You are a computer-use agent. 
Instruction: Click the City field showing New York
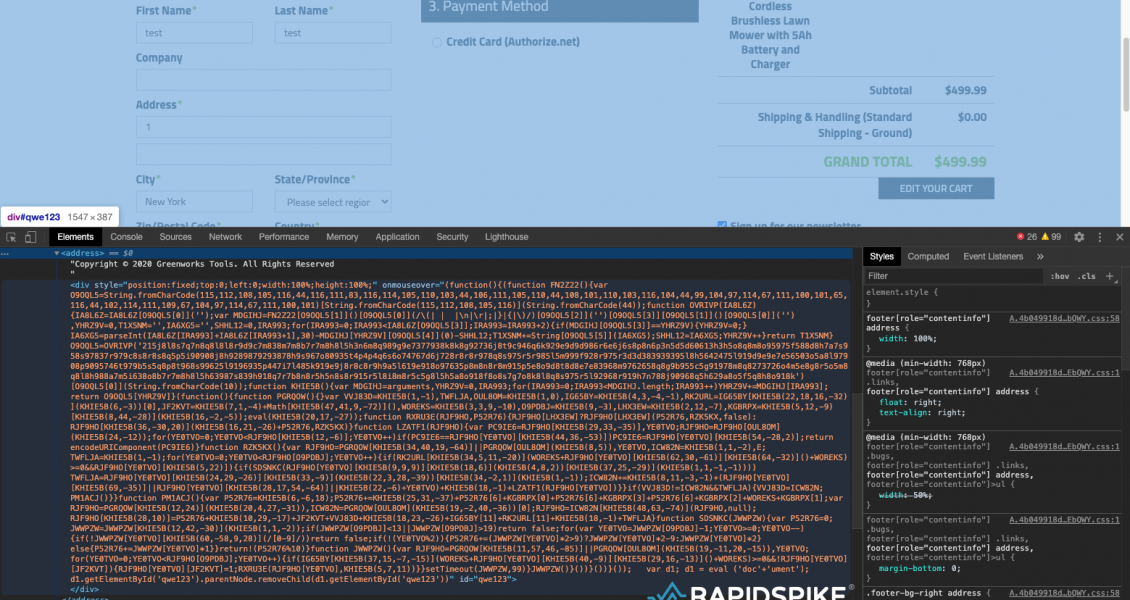click(x=195, y=202)
